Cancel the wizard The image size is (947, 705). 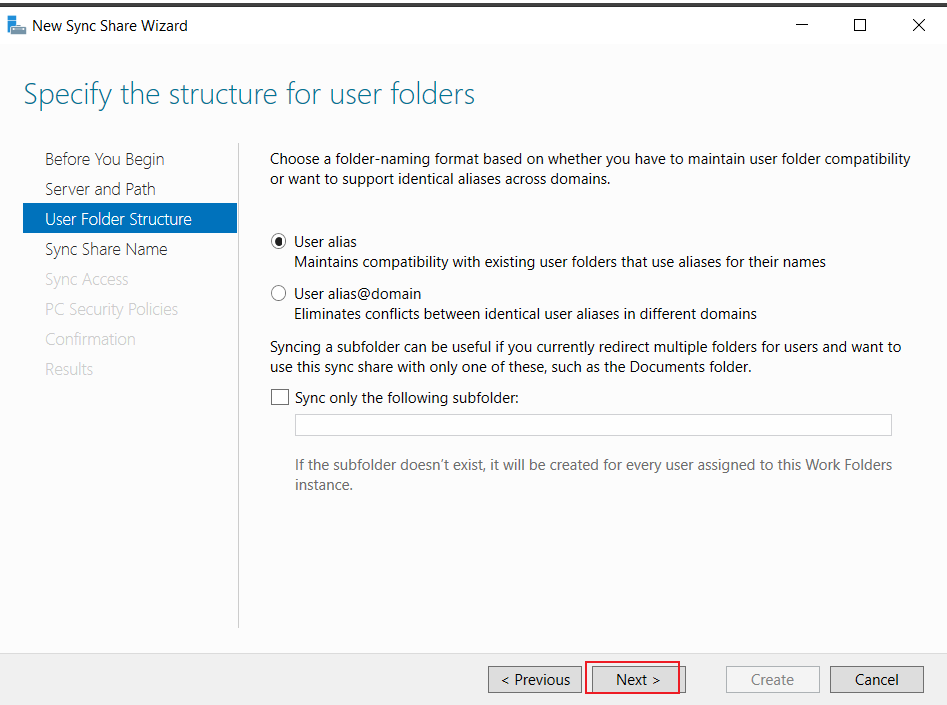pos(876,680)
